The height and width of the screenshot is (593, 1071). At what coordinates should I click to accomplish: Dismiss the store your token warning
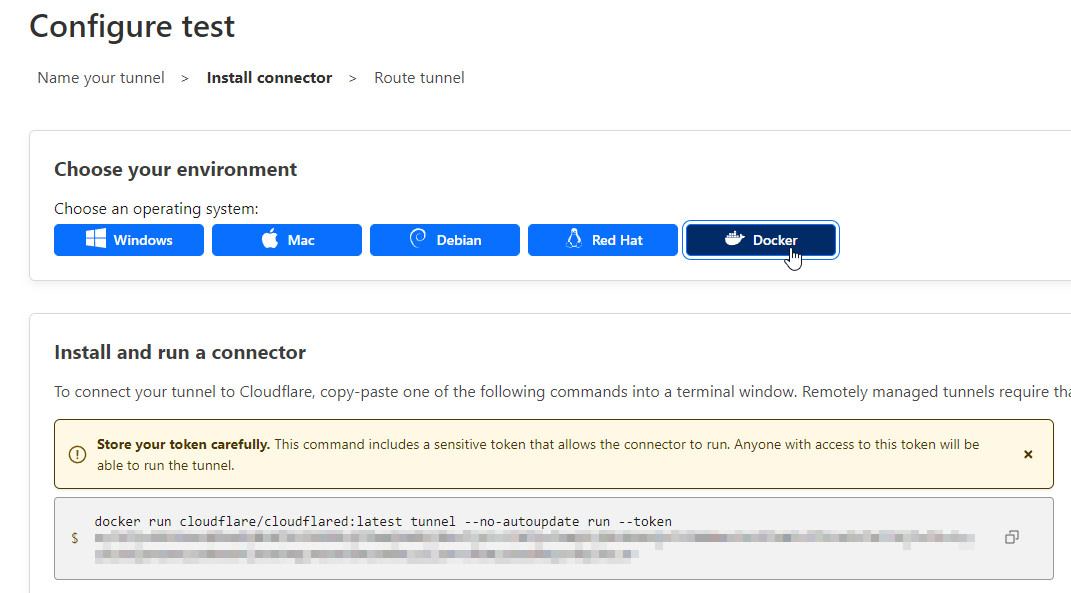[1028, 454]
